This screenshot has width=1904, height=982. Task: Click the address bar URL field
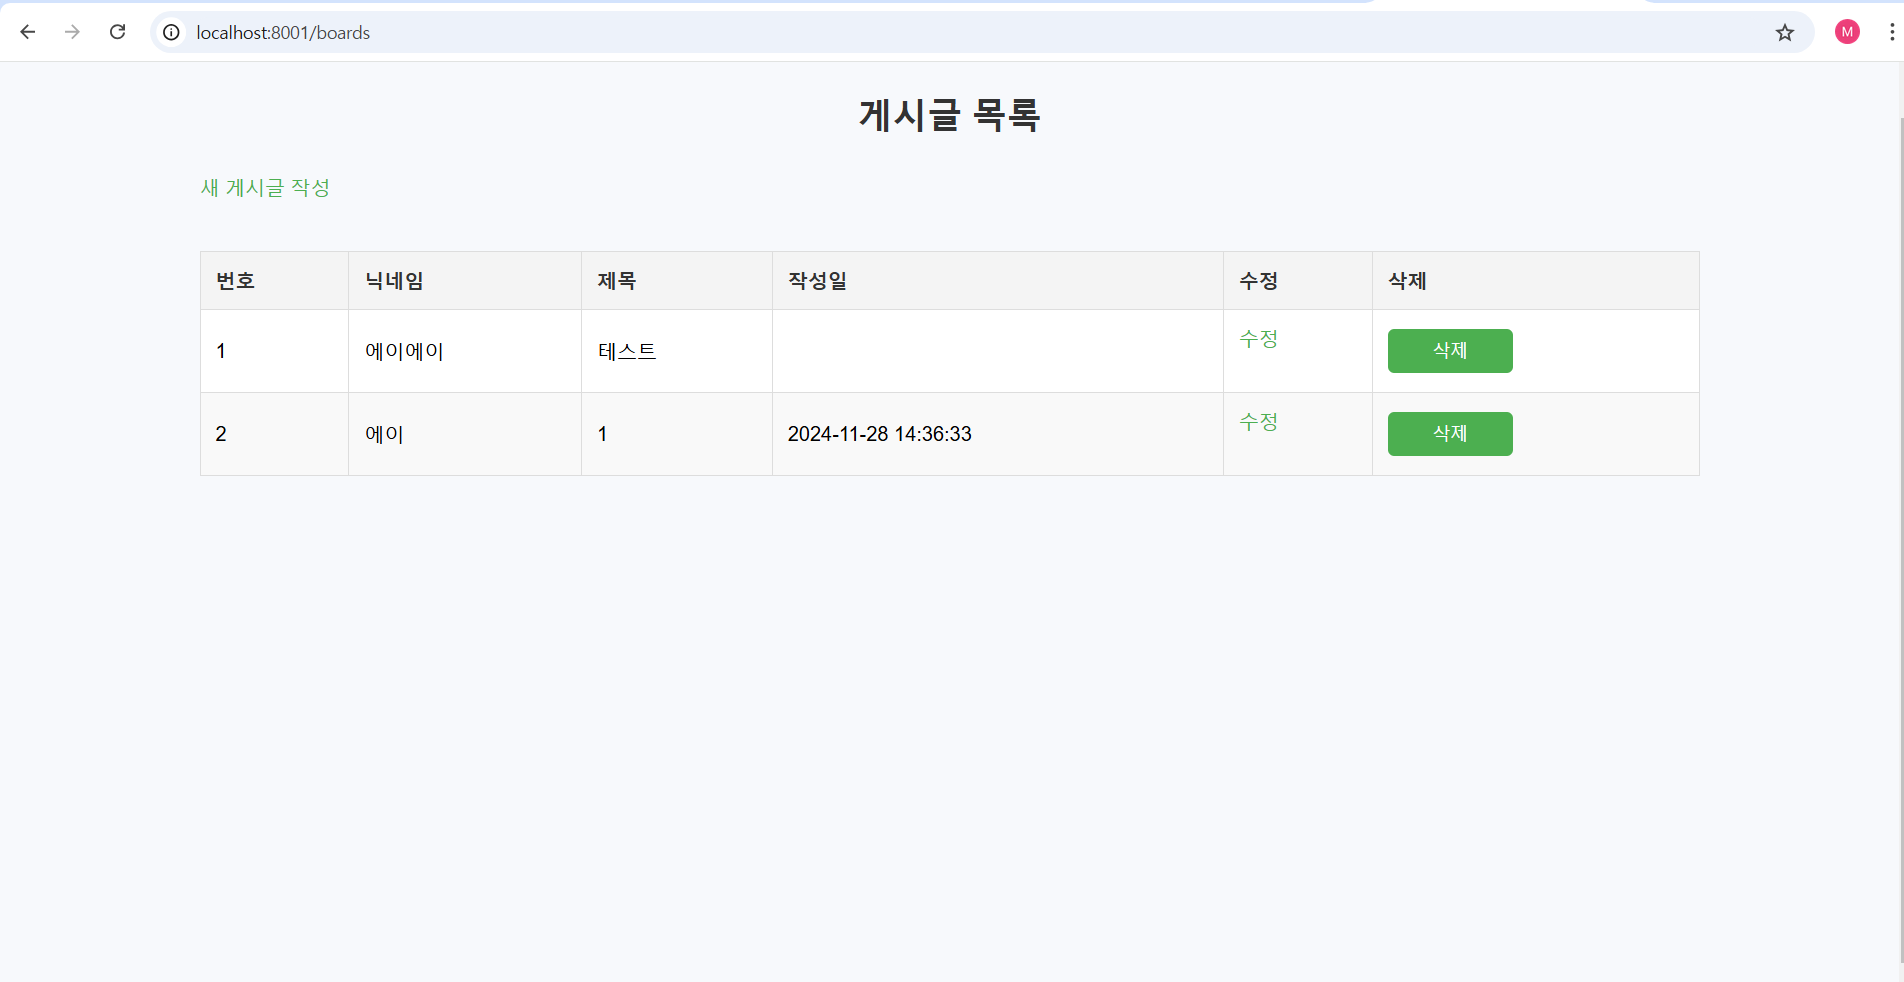[600, 32]
